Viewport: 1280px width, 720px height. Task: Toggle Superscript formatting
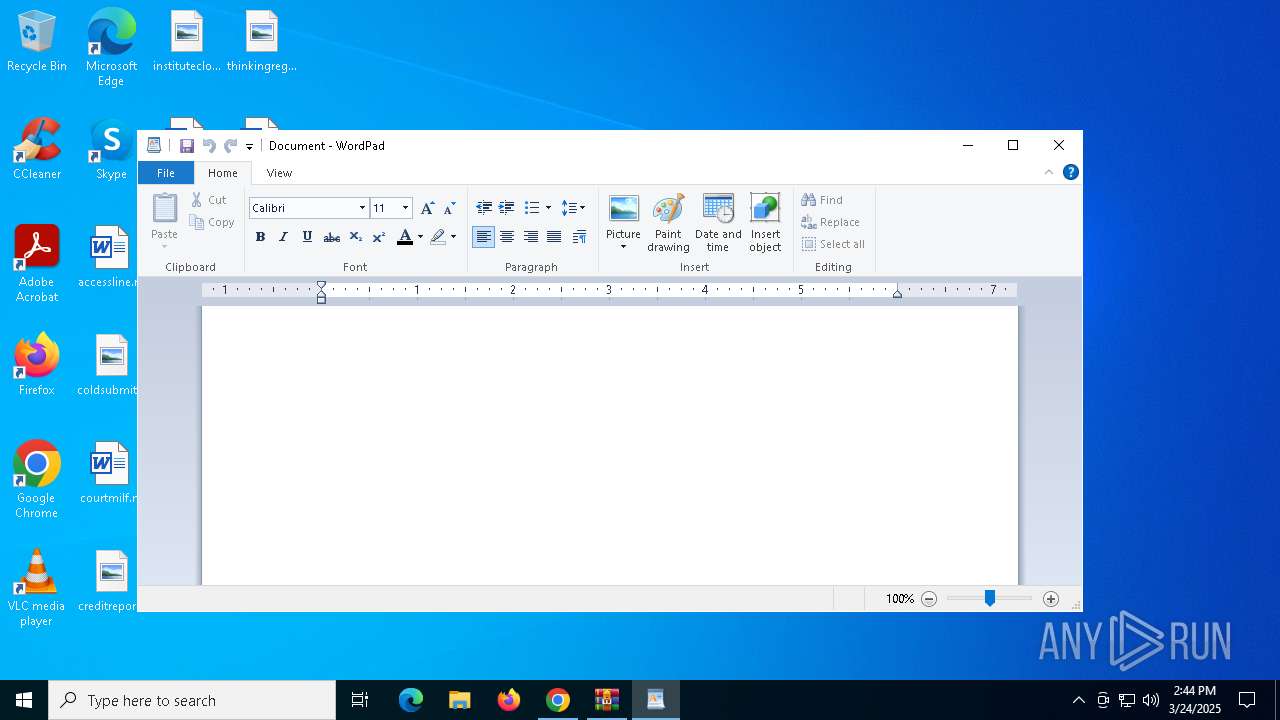pos(379,237)
